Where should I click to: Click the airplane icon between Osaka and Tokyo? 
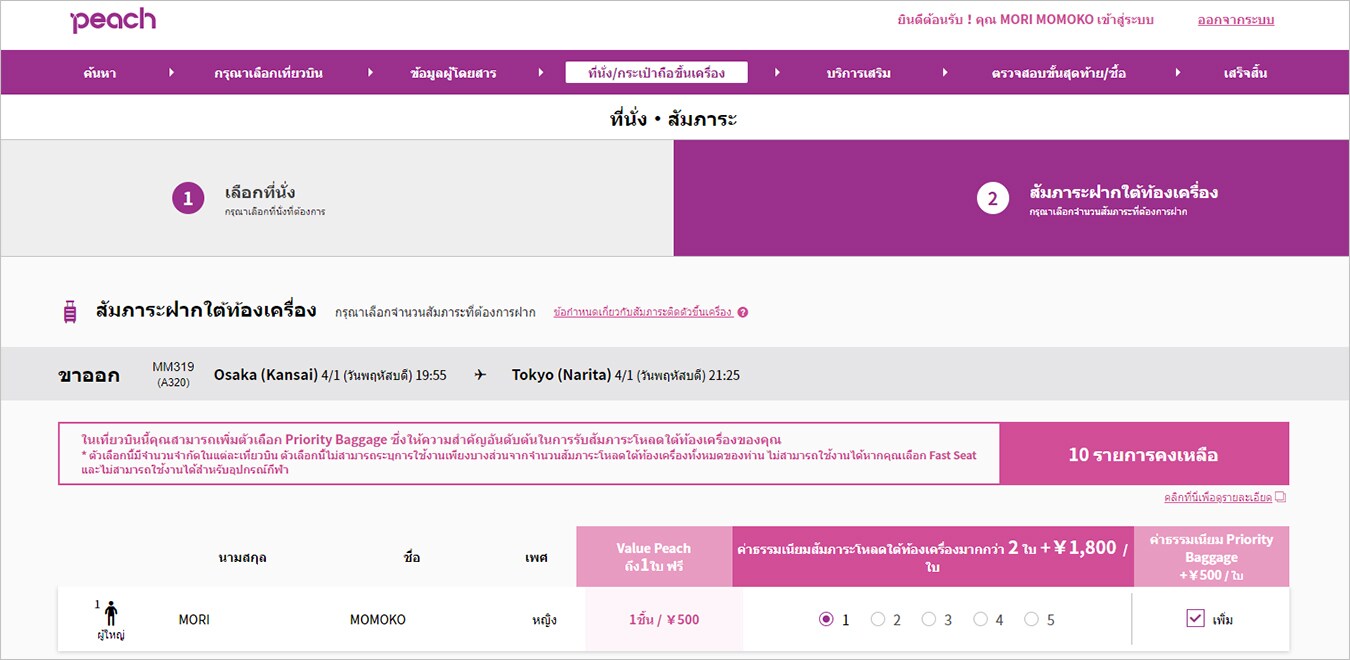click(x=480, y=375)
